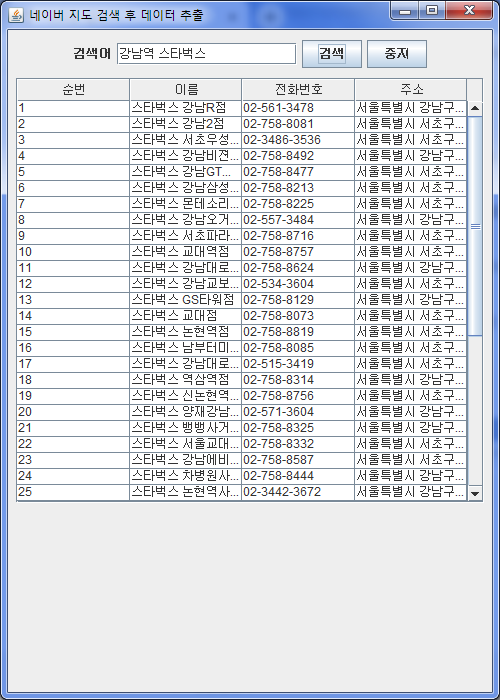Click the Java icon in title bar
The image size is (500, 700).
tap(16, 15)
